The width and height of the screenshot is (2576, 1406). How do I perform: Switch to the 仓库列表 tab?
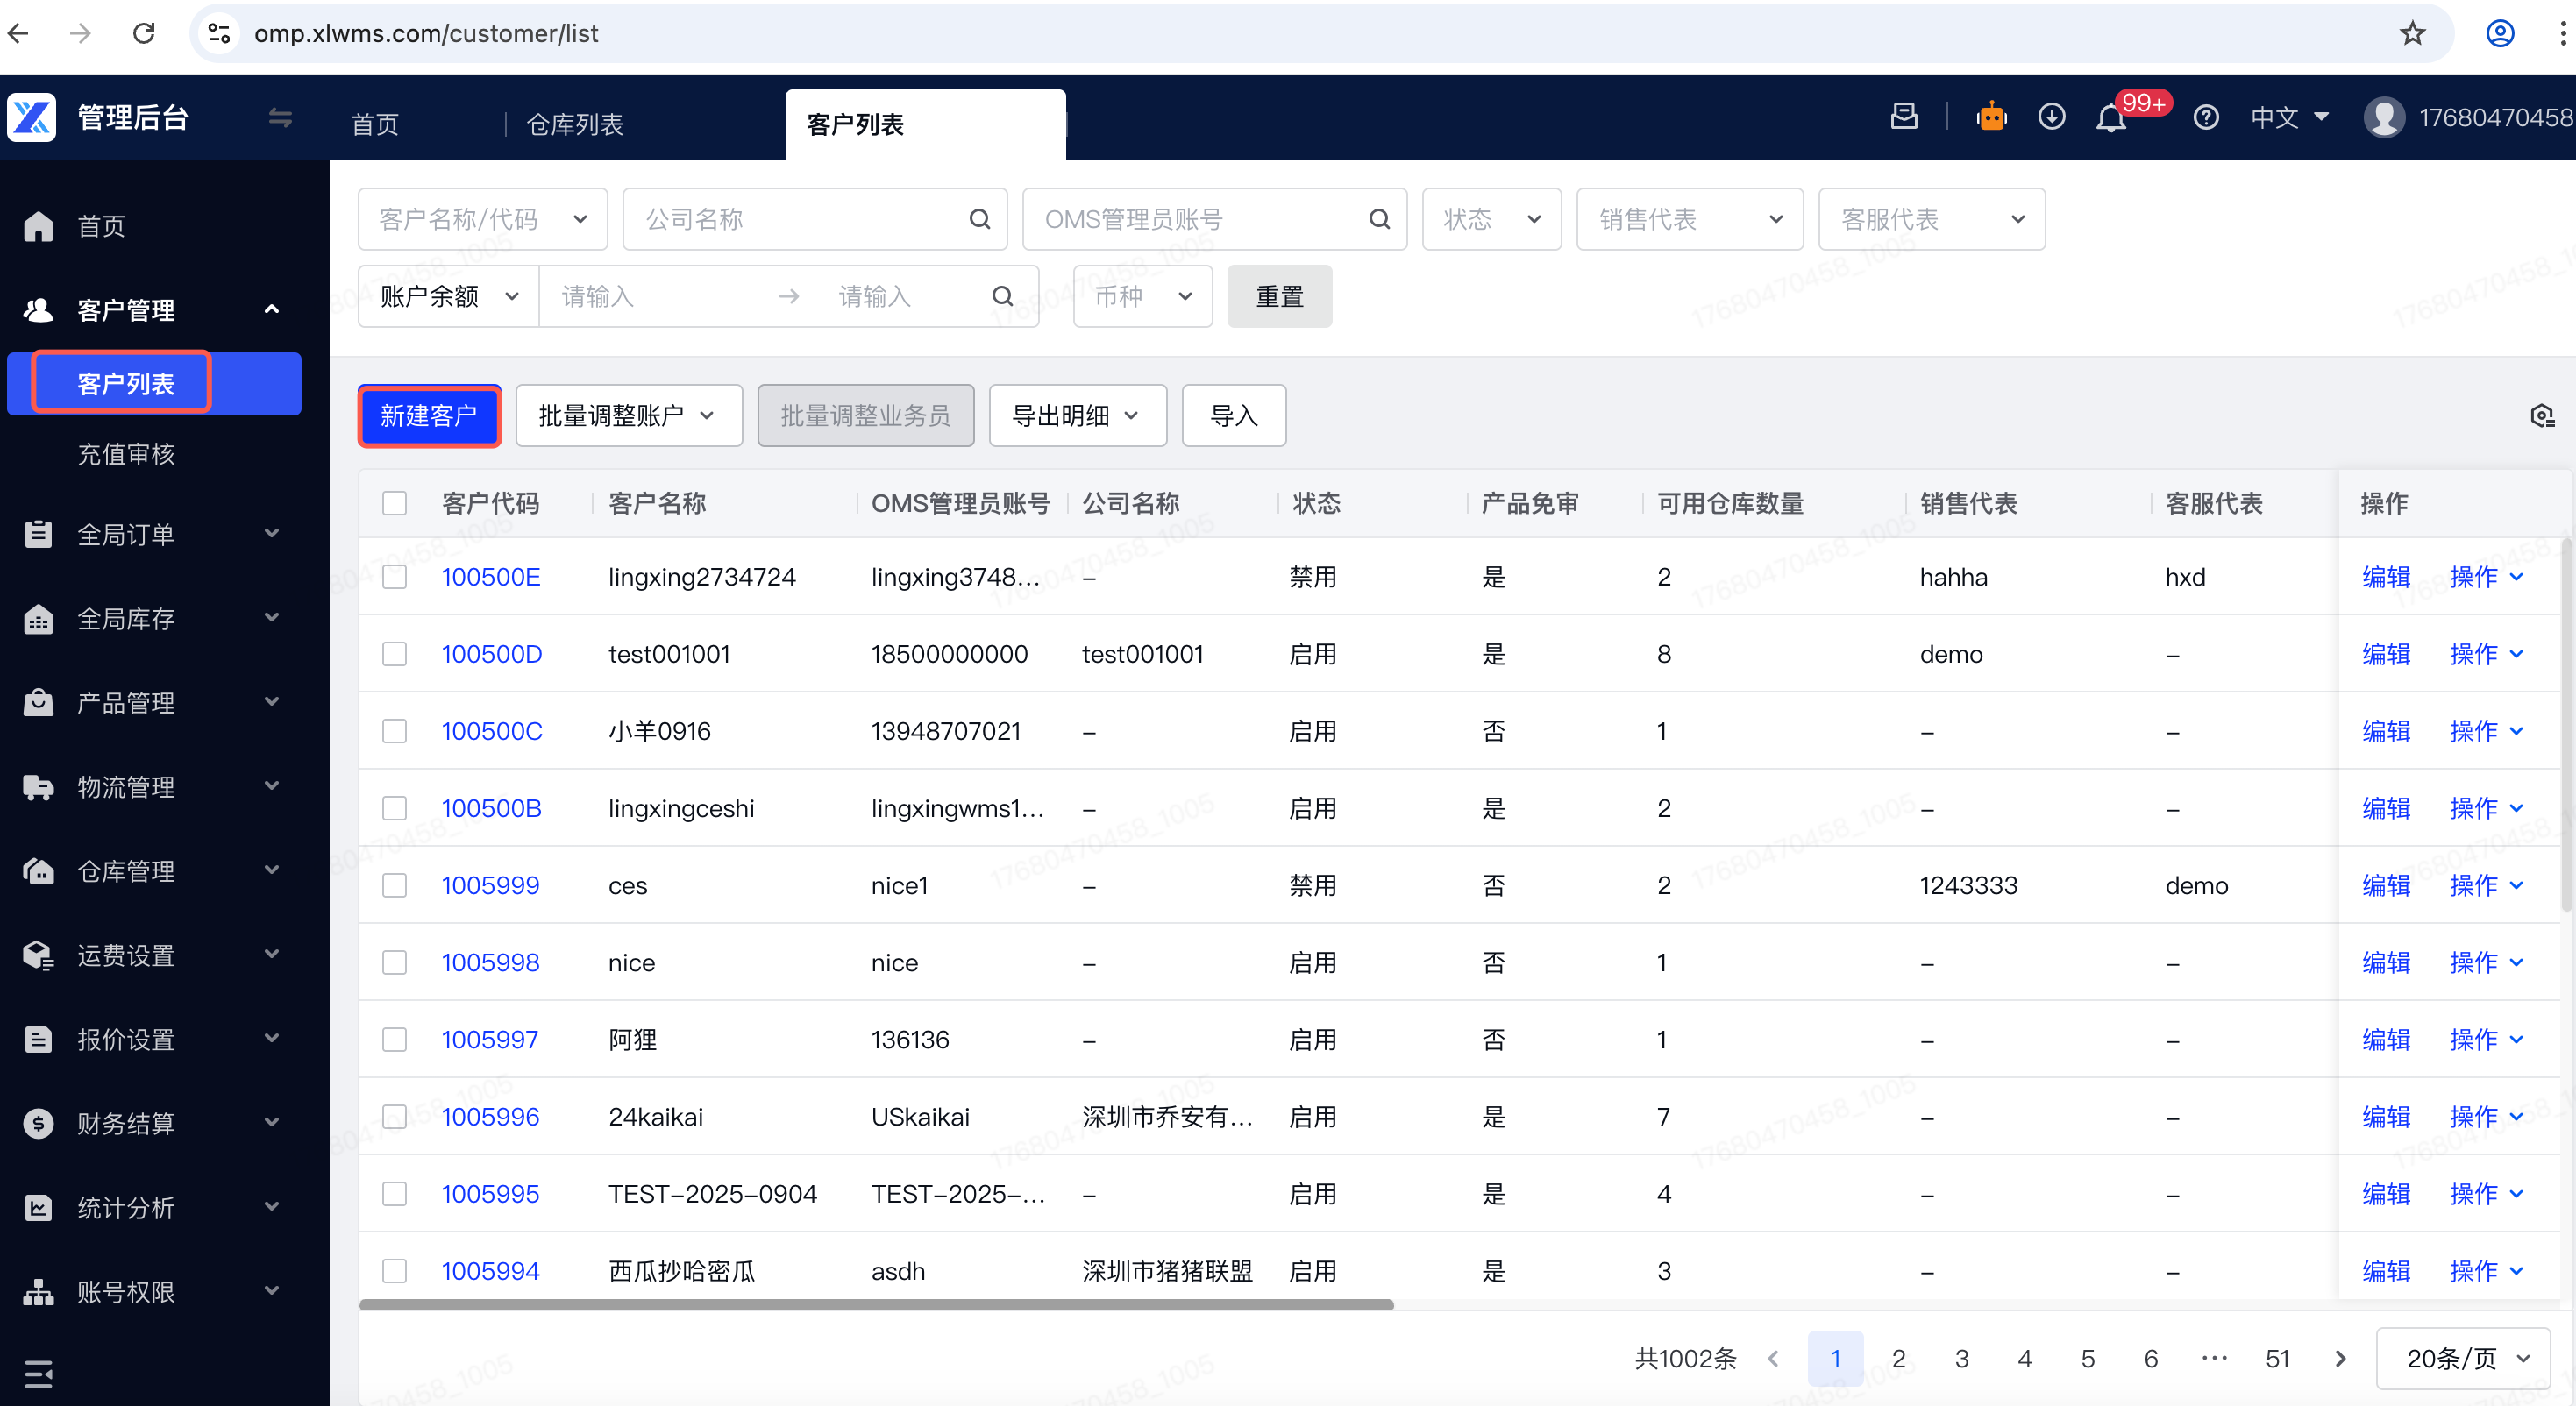click(575, 125)
